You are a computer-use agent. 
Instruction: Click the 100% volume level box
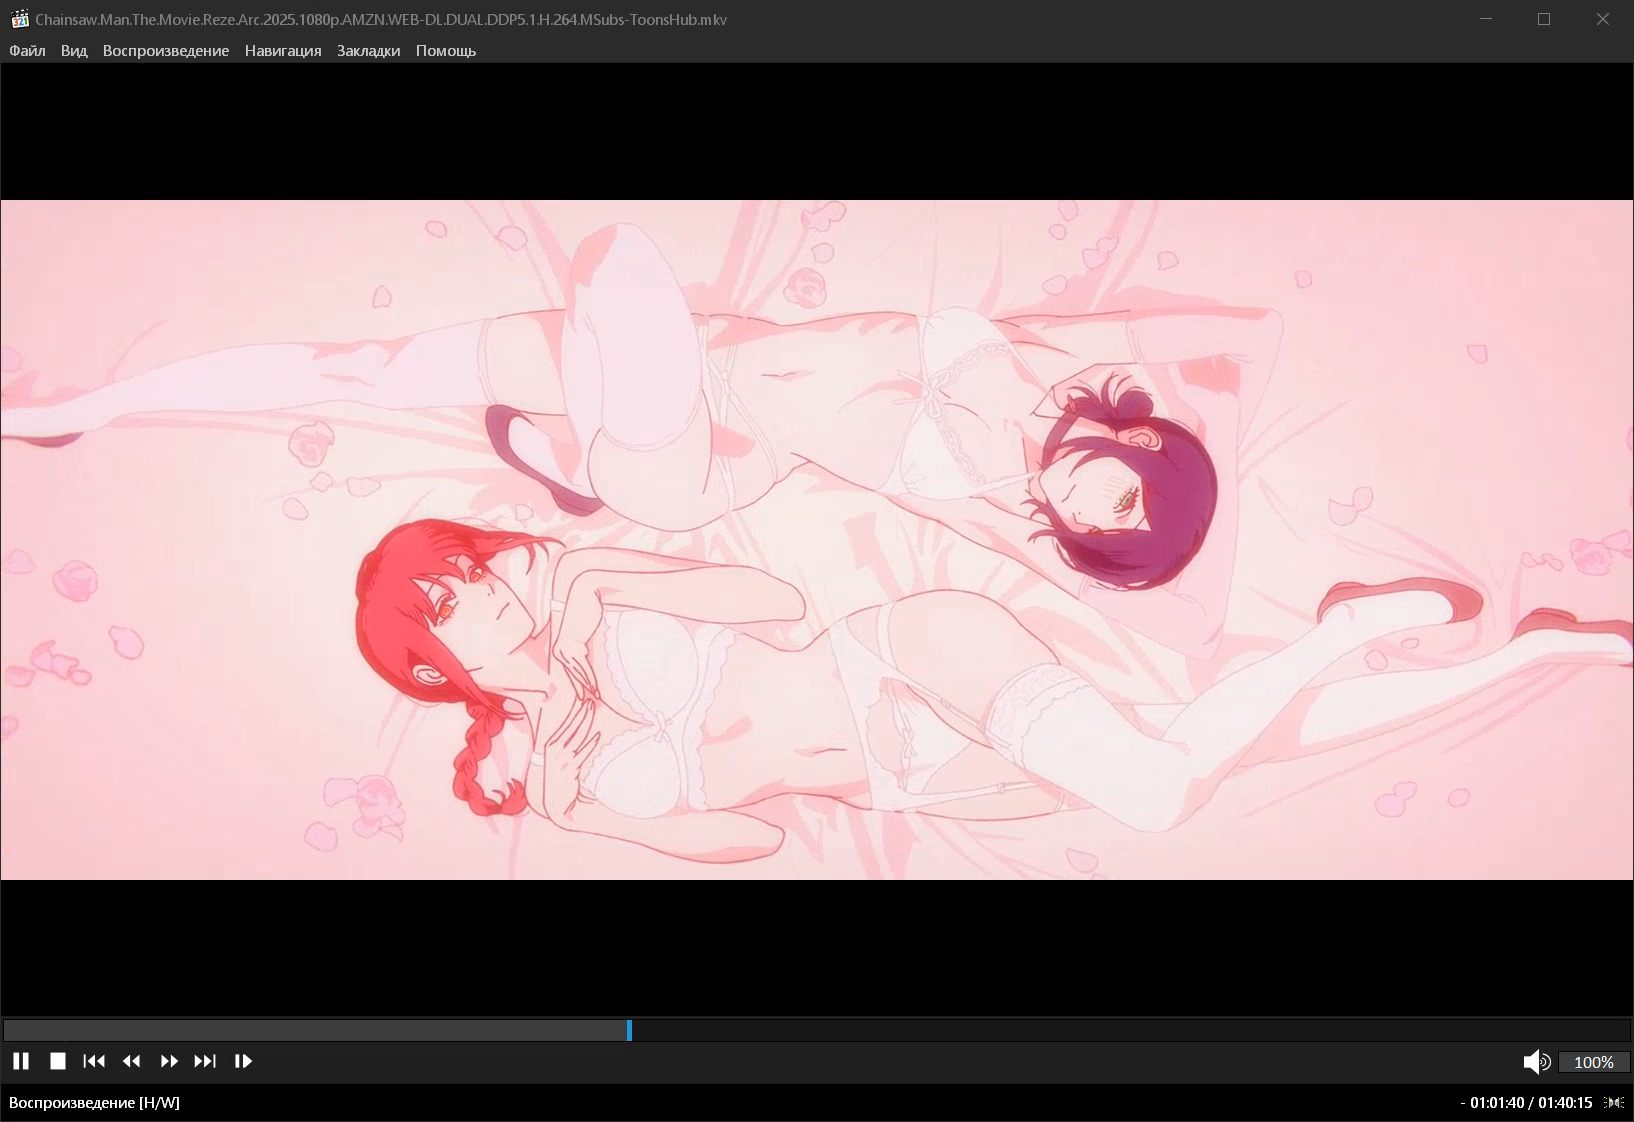coord(1594,1062)
